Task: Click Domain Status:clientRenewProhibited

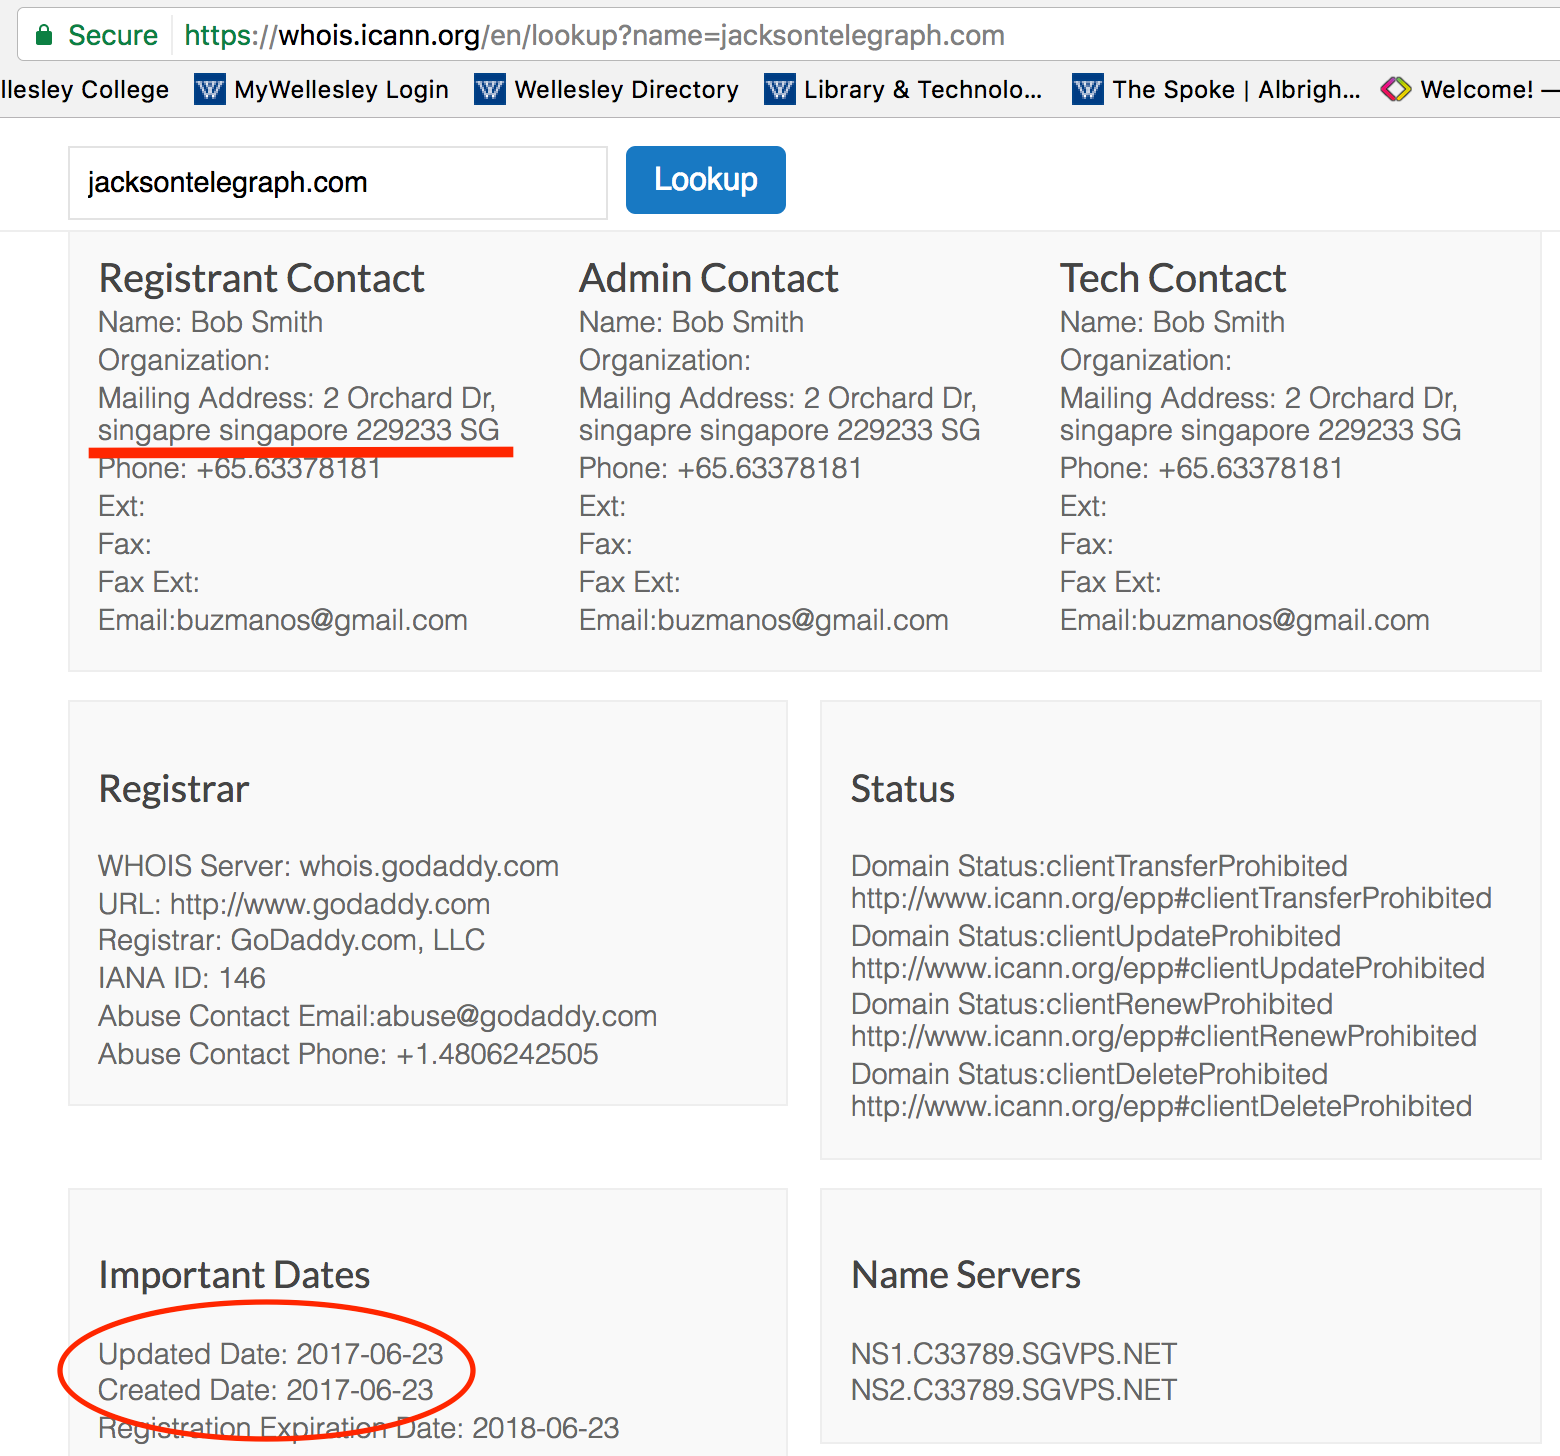Action: pyautogui.click(x=1092, y=1004)
